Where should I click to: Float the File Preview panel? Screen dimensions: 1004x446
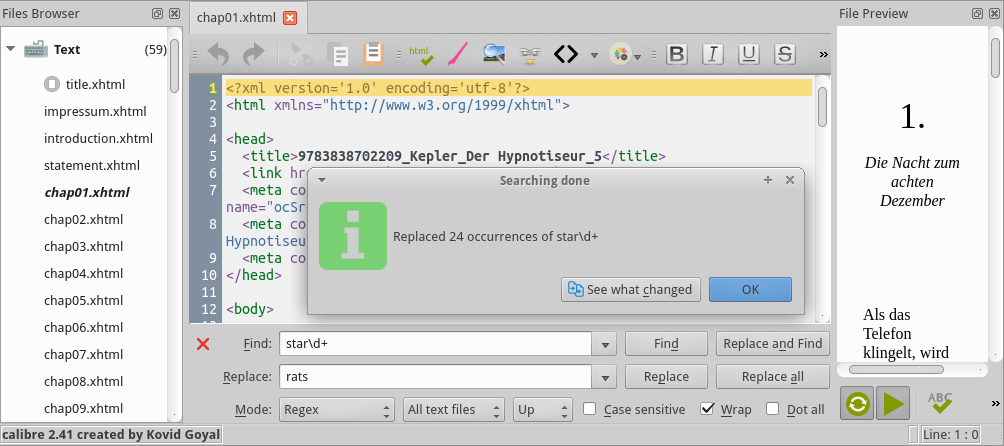point(977,13)
